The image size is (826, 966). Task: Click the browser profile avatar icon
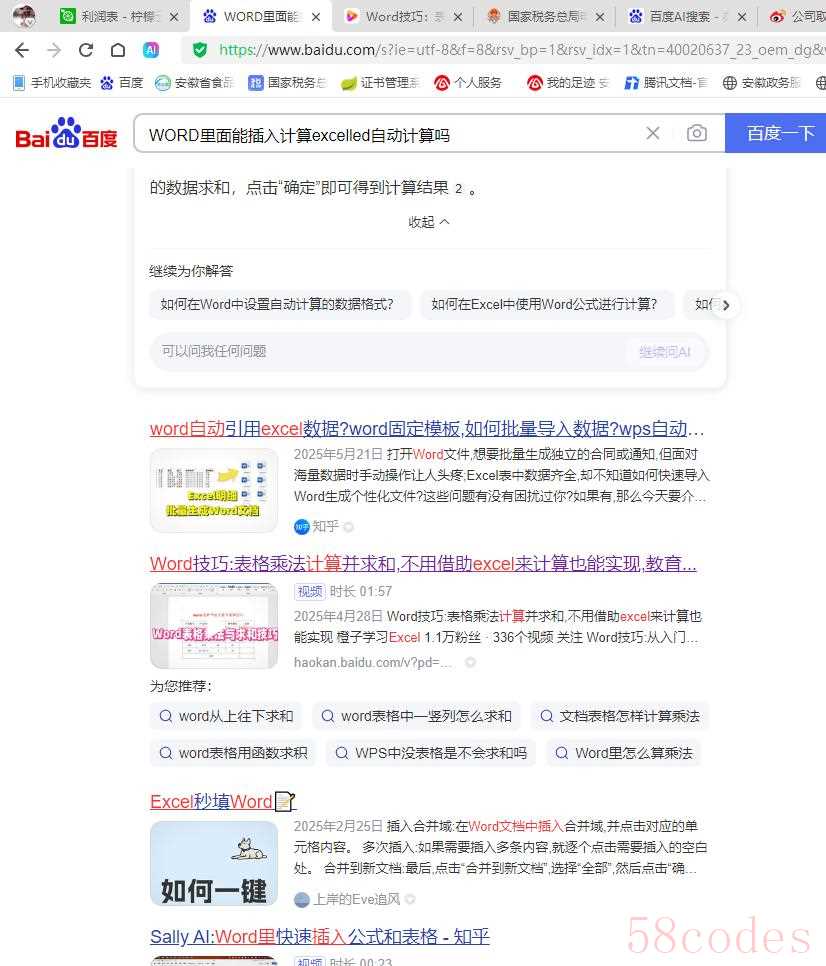(24, 16)
